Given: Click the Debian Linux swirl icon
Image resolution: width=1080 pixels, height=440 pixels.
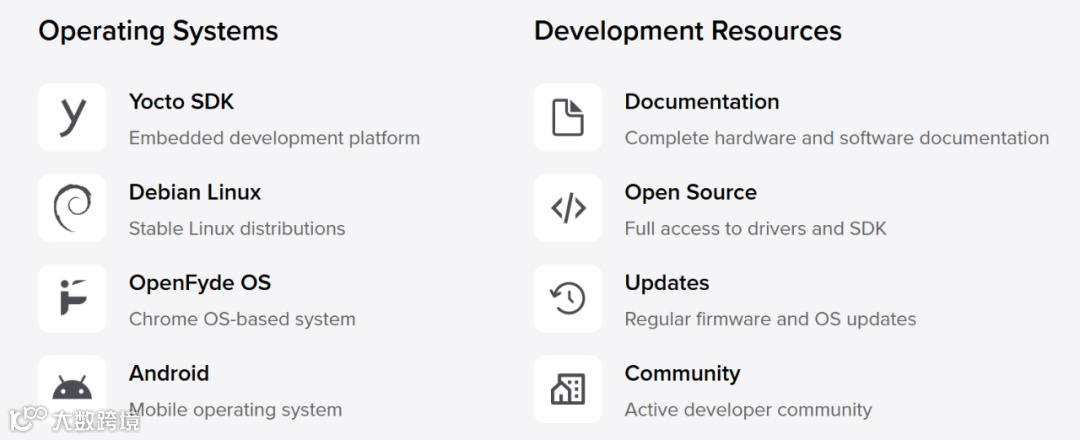Looking at the screenshot, I should (72, 208).
